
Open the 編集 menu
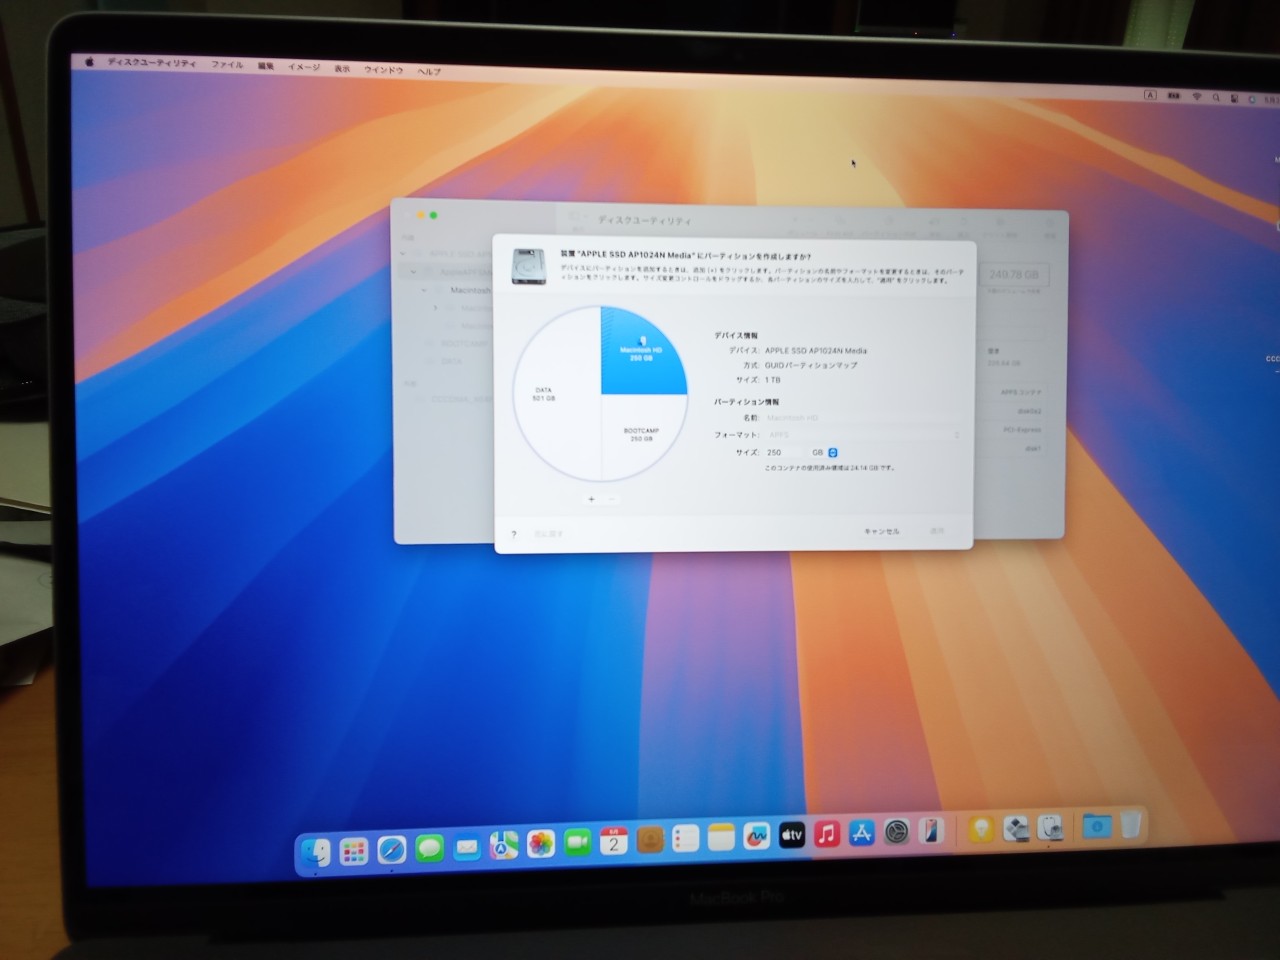coord(266,66)
